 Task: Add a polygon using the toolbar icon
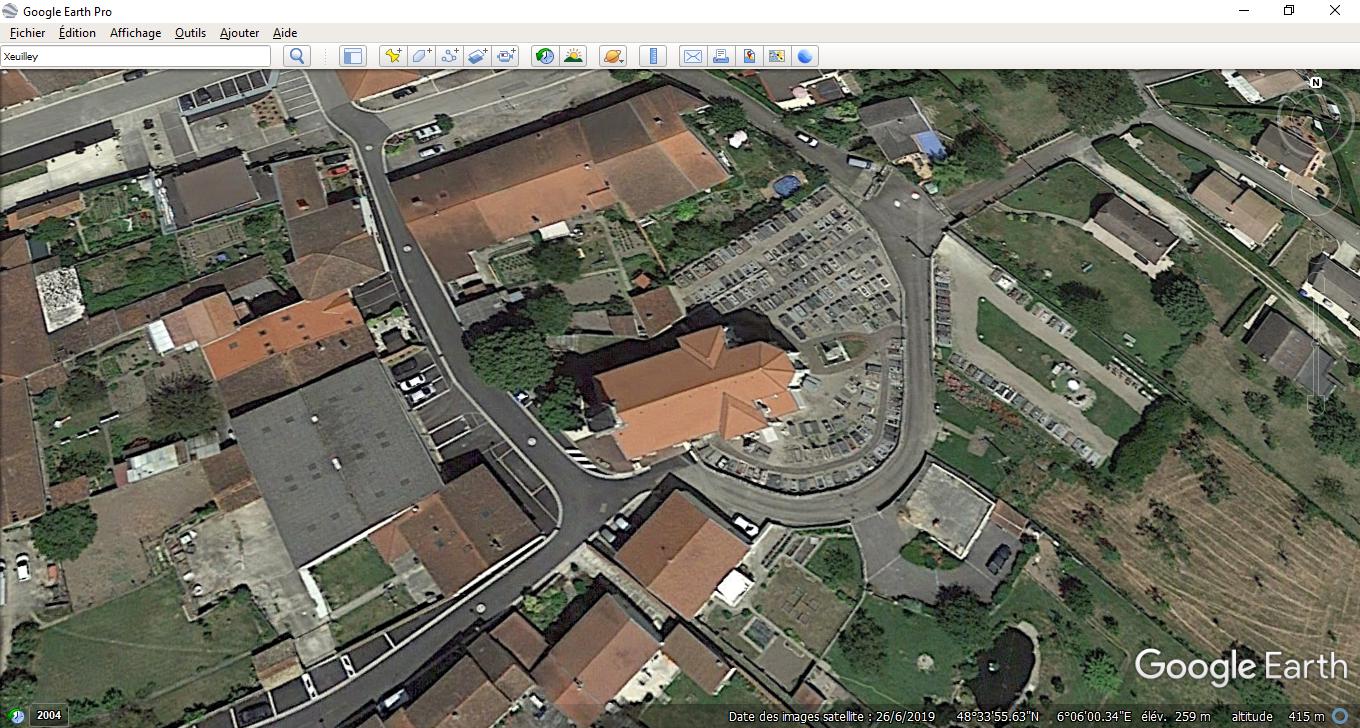[421, 56]
